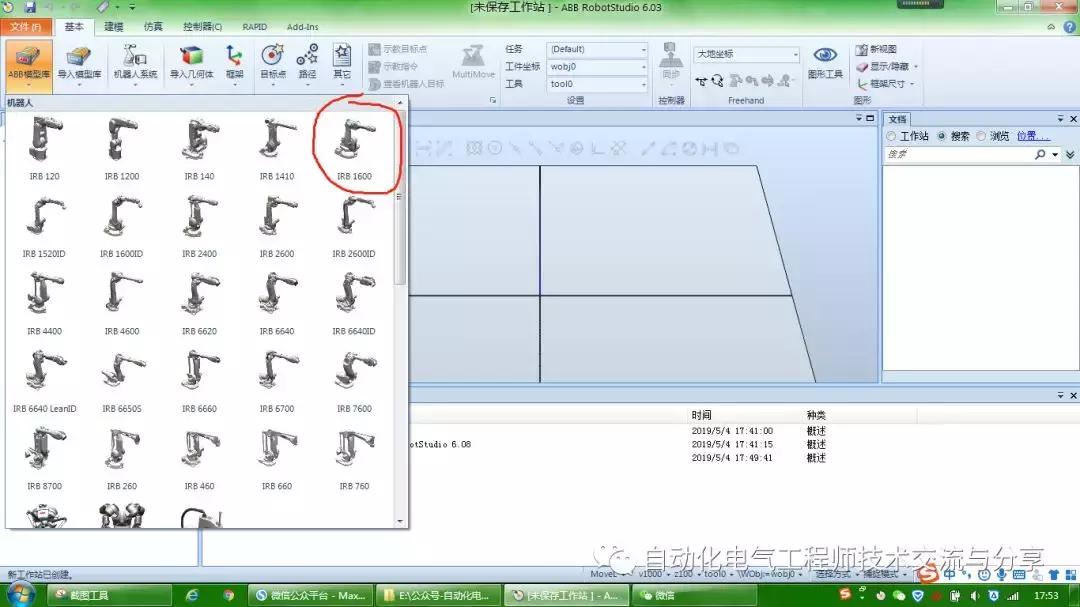Switch to the 建模 ribbon tab
1080x607 pixels.
coord(114,27)
